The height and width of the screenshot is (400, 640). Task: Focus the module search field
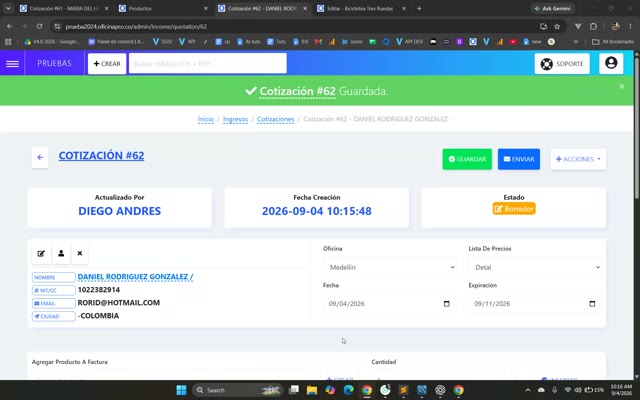coord(208,64)
